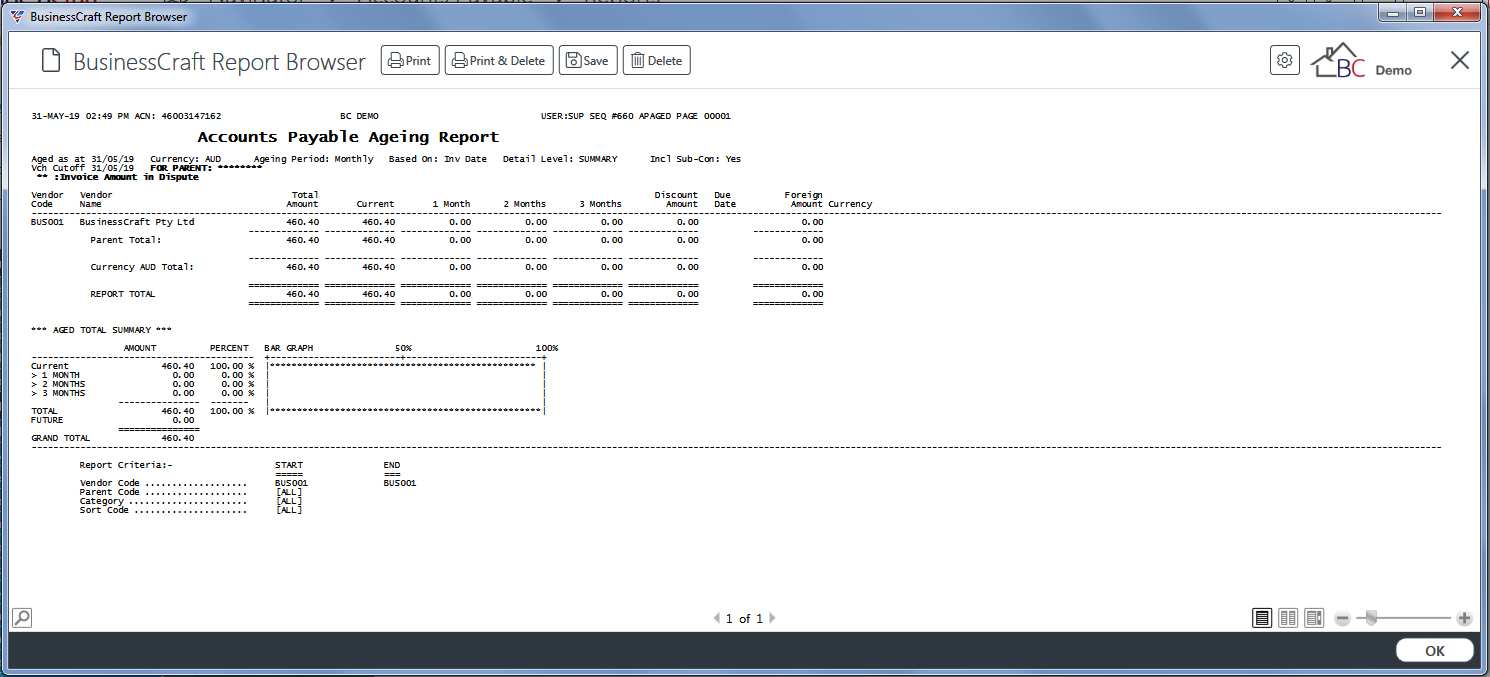
Task: Click the "Vch Cutoff 31/05/19" text
Action: (x=83, y=168)
